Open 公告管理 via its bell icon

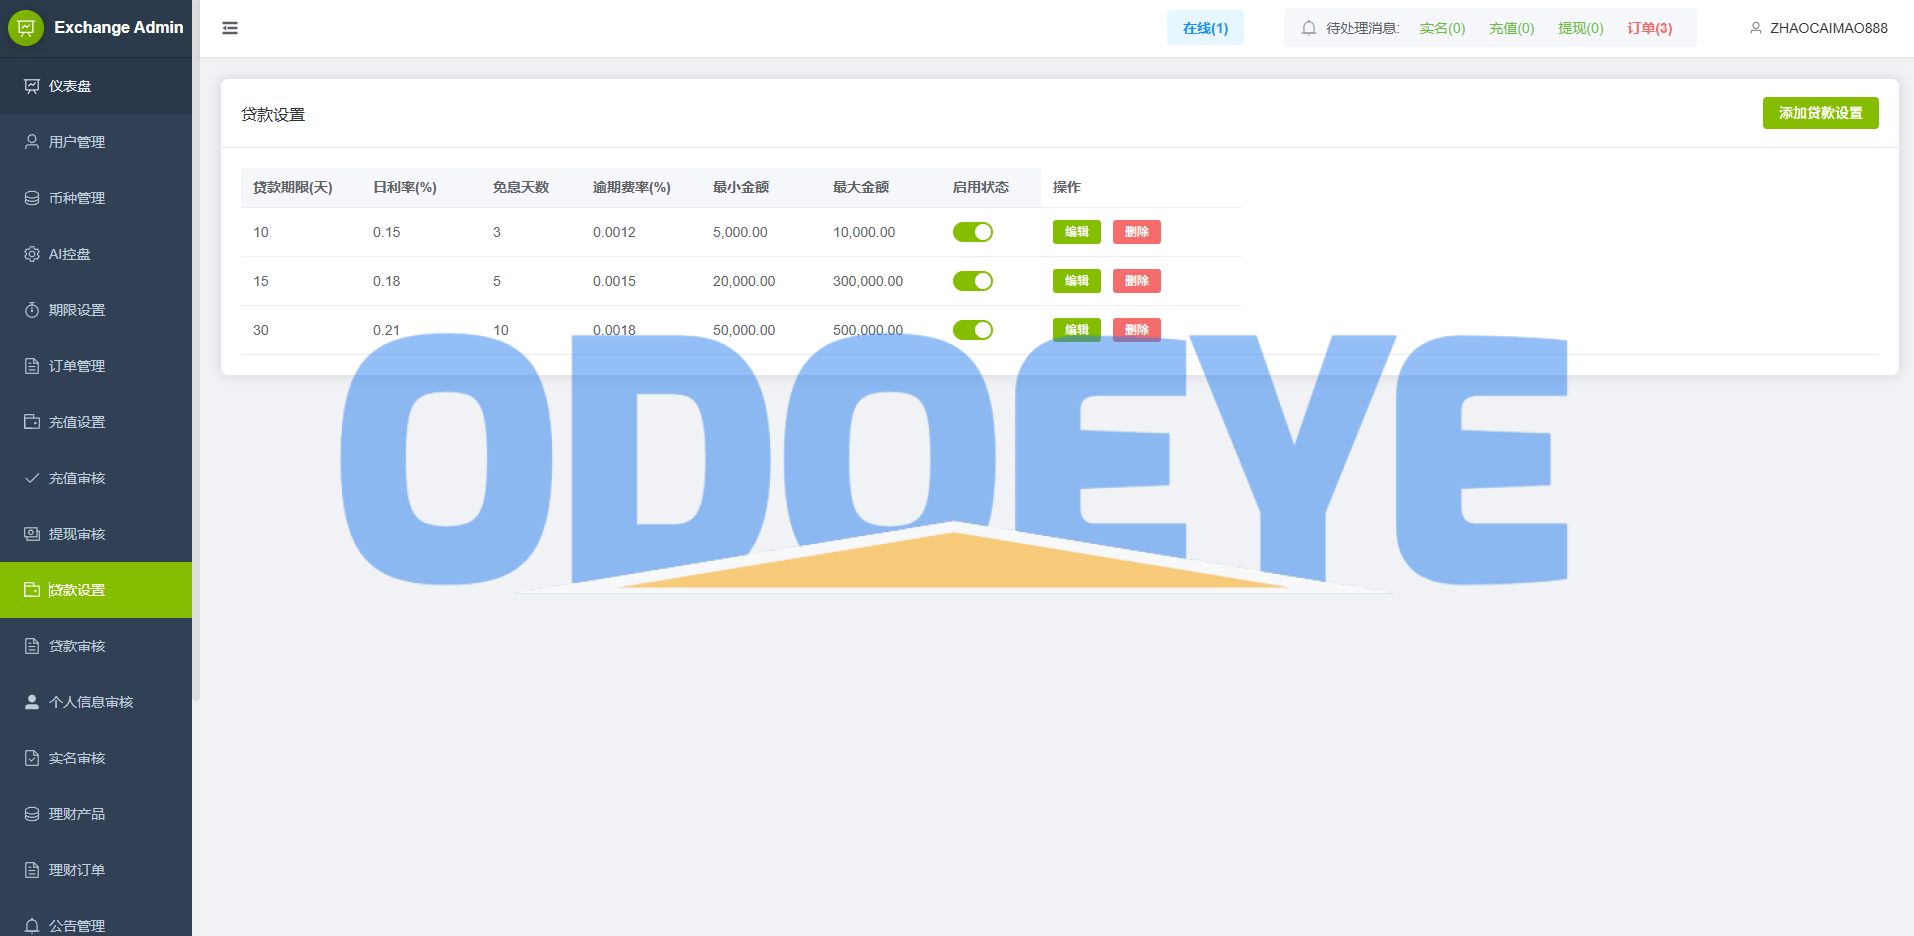[32, 925]
